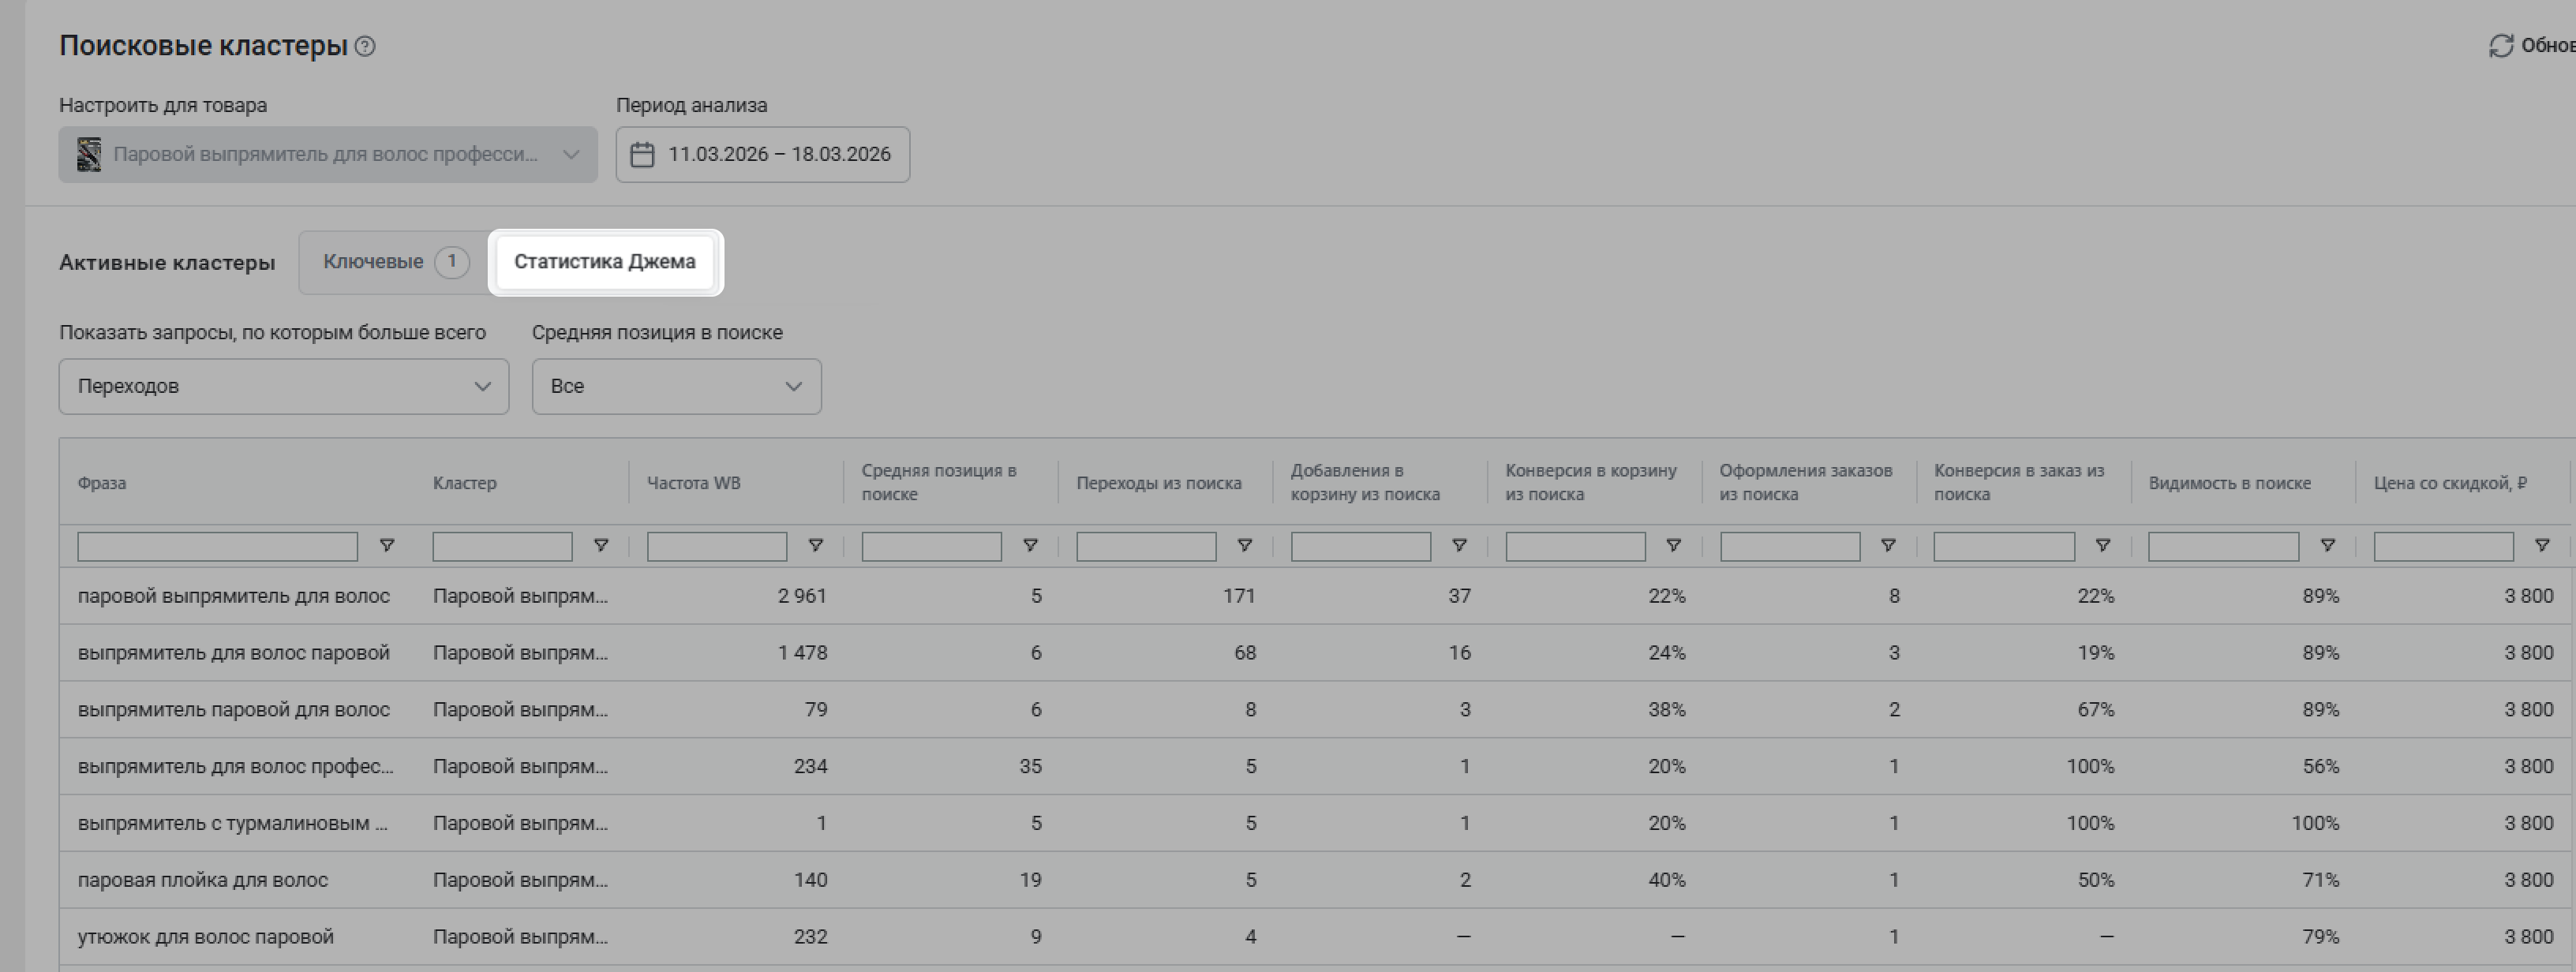The width and height of the screenshot is (2576, 972).
Task: Sort by Средняя позиция в поиске header
Action: tap(938, 482)
